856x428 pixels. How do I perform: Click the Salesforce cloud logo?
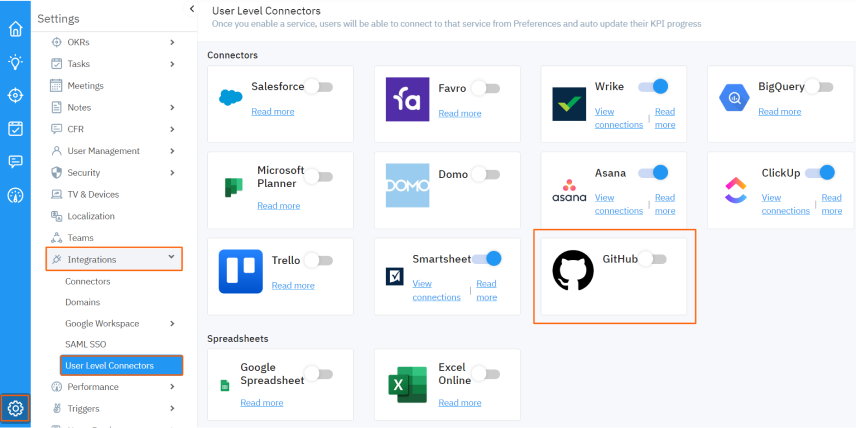click(230, 98)
